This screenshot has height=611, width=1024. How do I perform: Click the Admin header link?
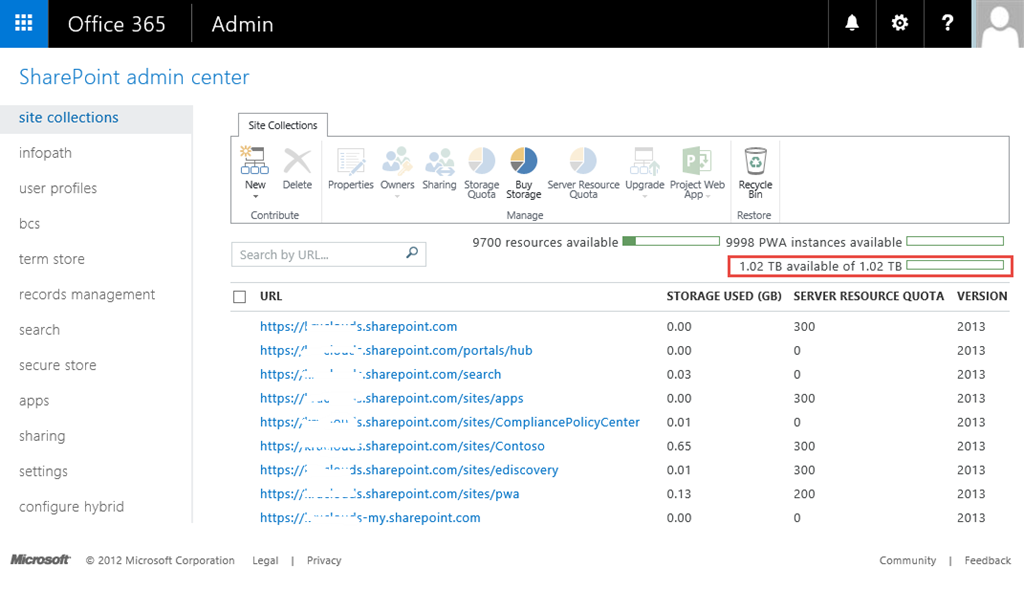[242, 24]
